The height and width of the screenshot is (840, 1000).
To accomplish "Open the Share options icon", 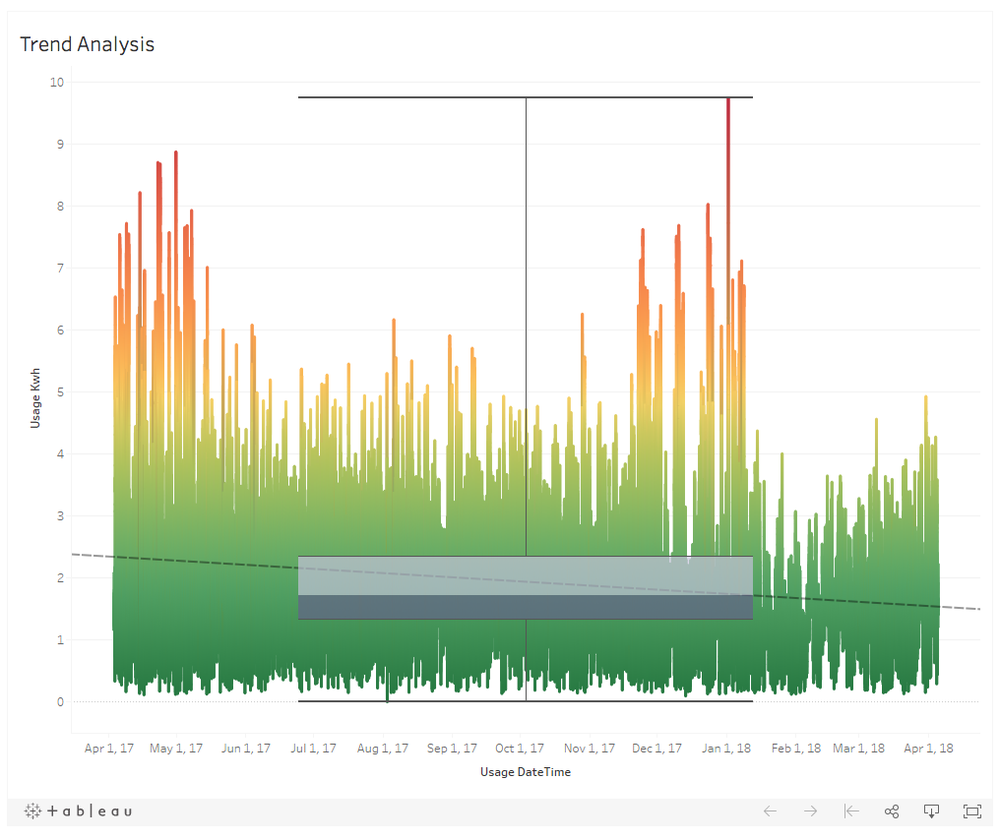I will [x=892, y=811].
